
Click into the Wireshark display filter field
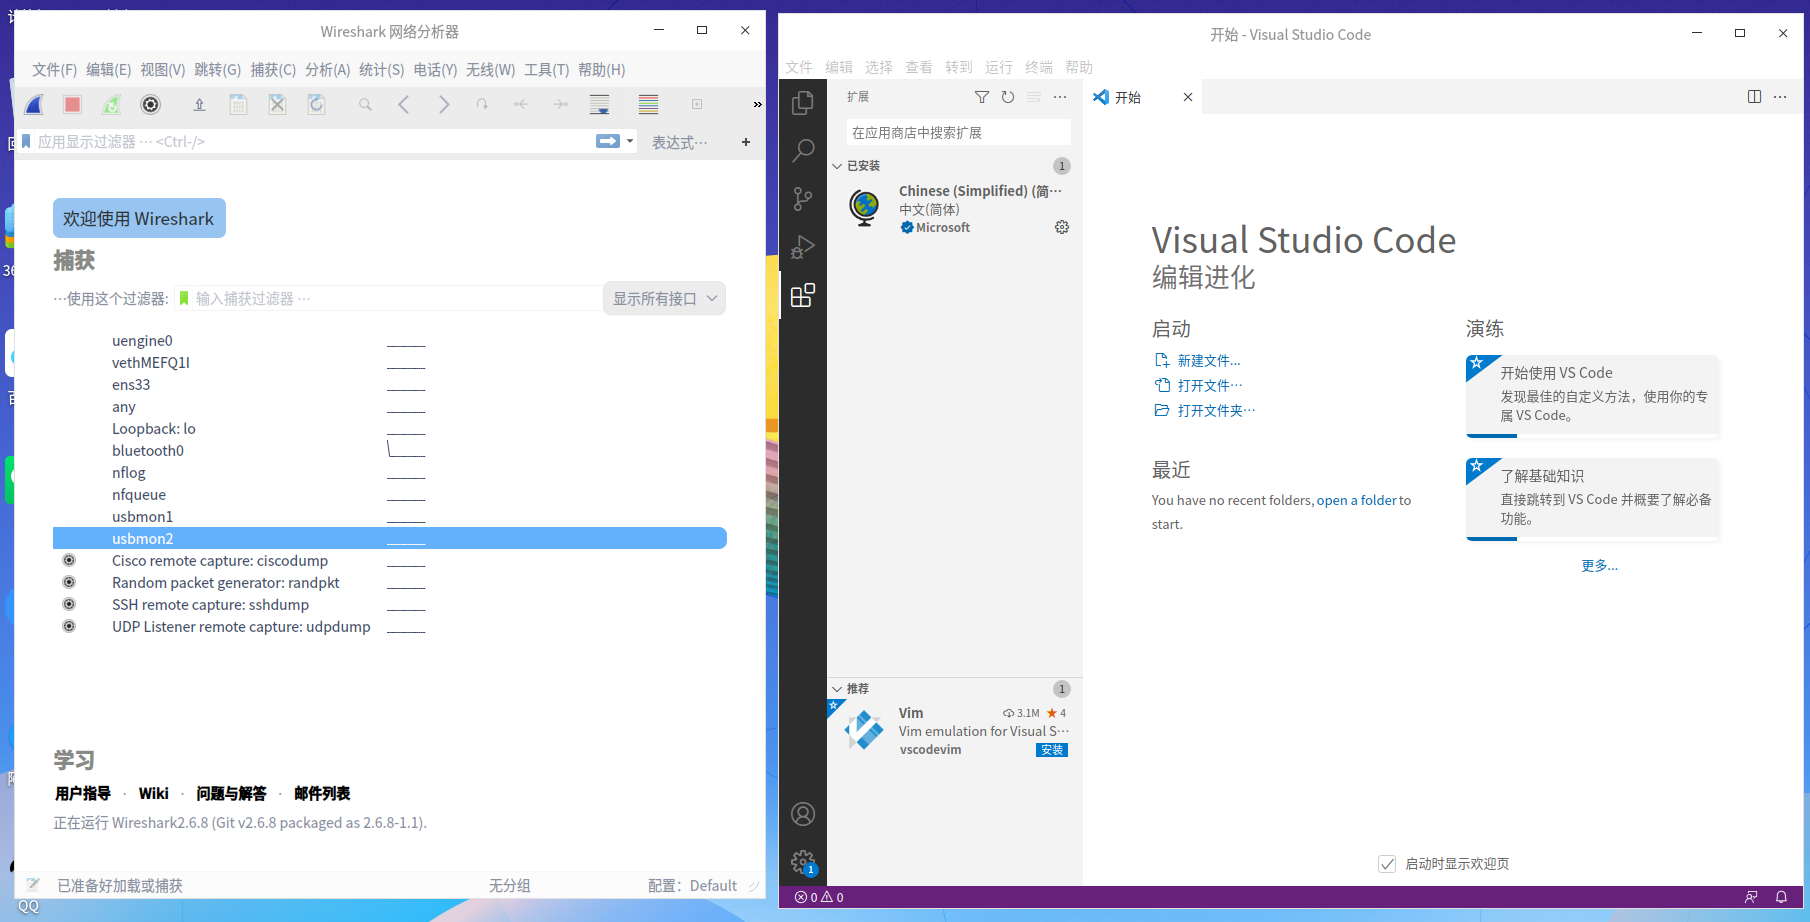pyautogui.click(x=314, y=141)
